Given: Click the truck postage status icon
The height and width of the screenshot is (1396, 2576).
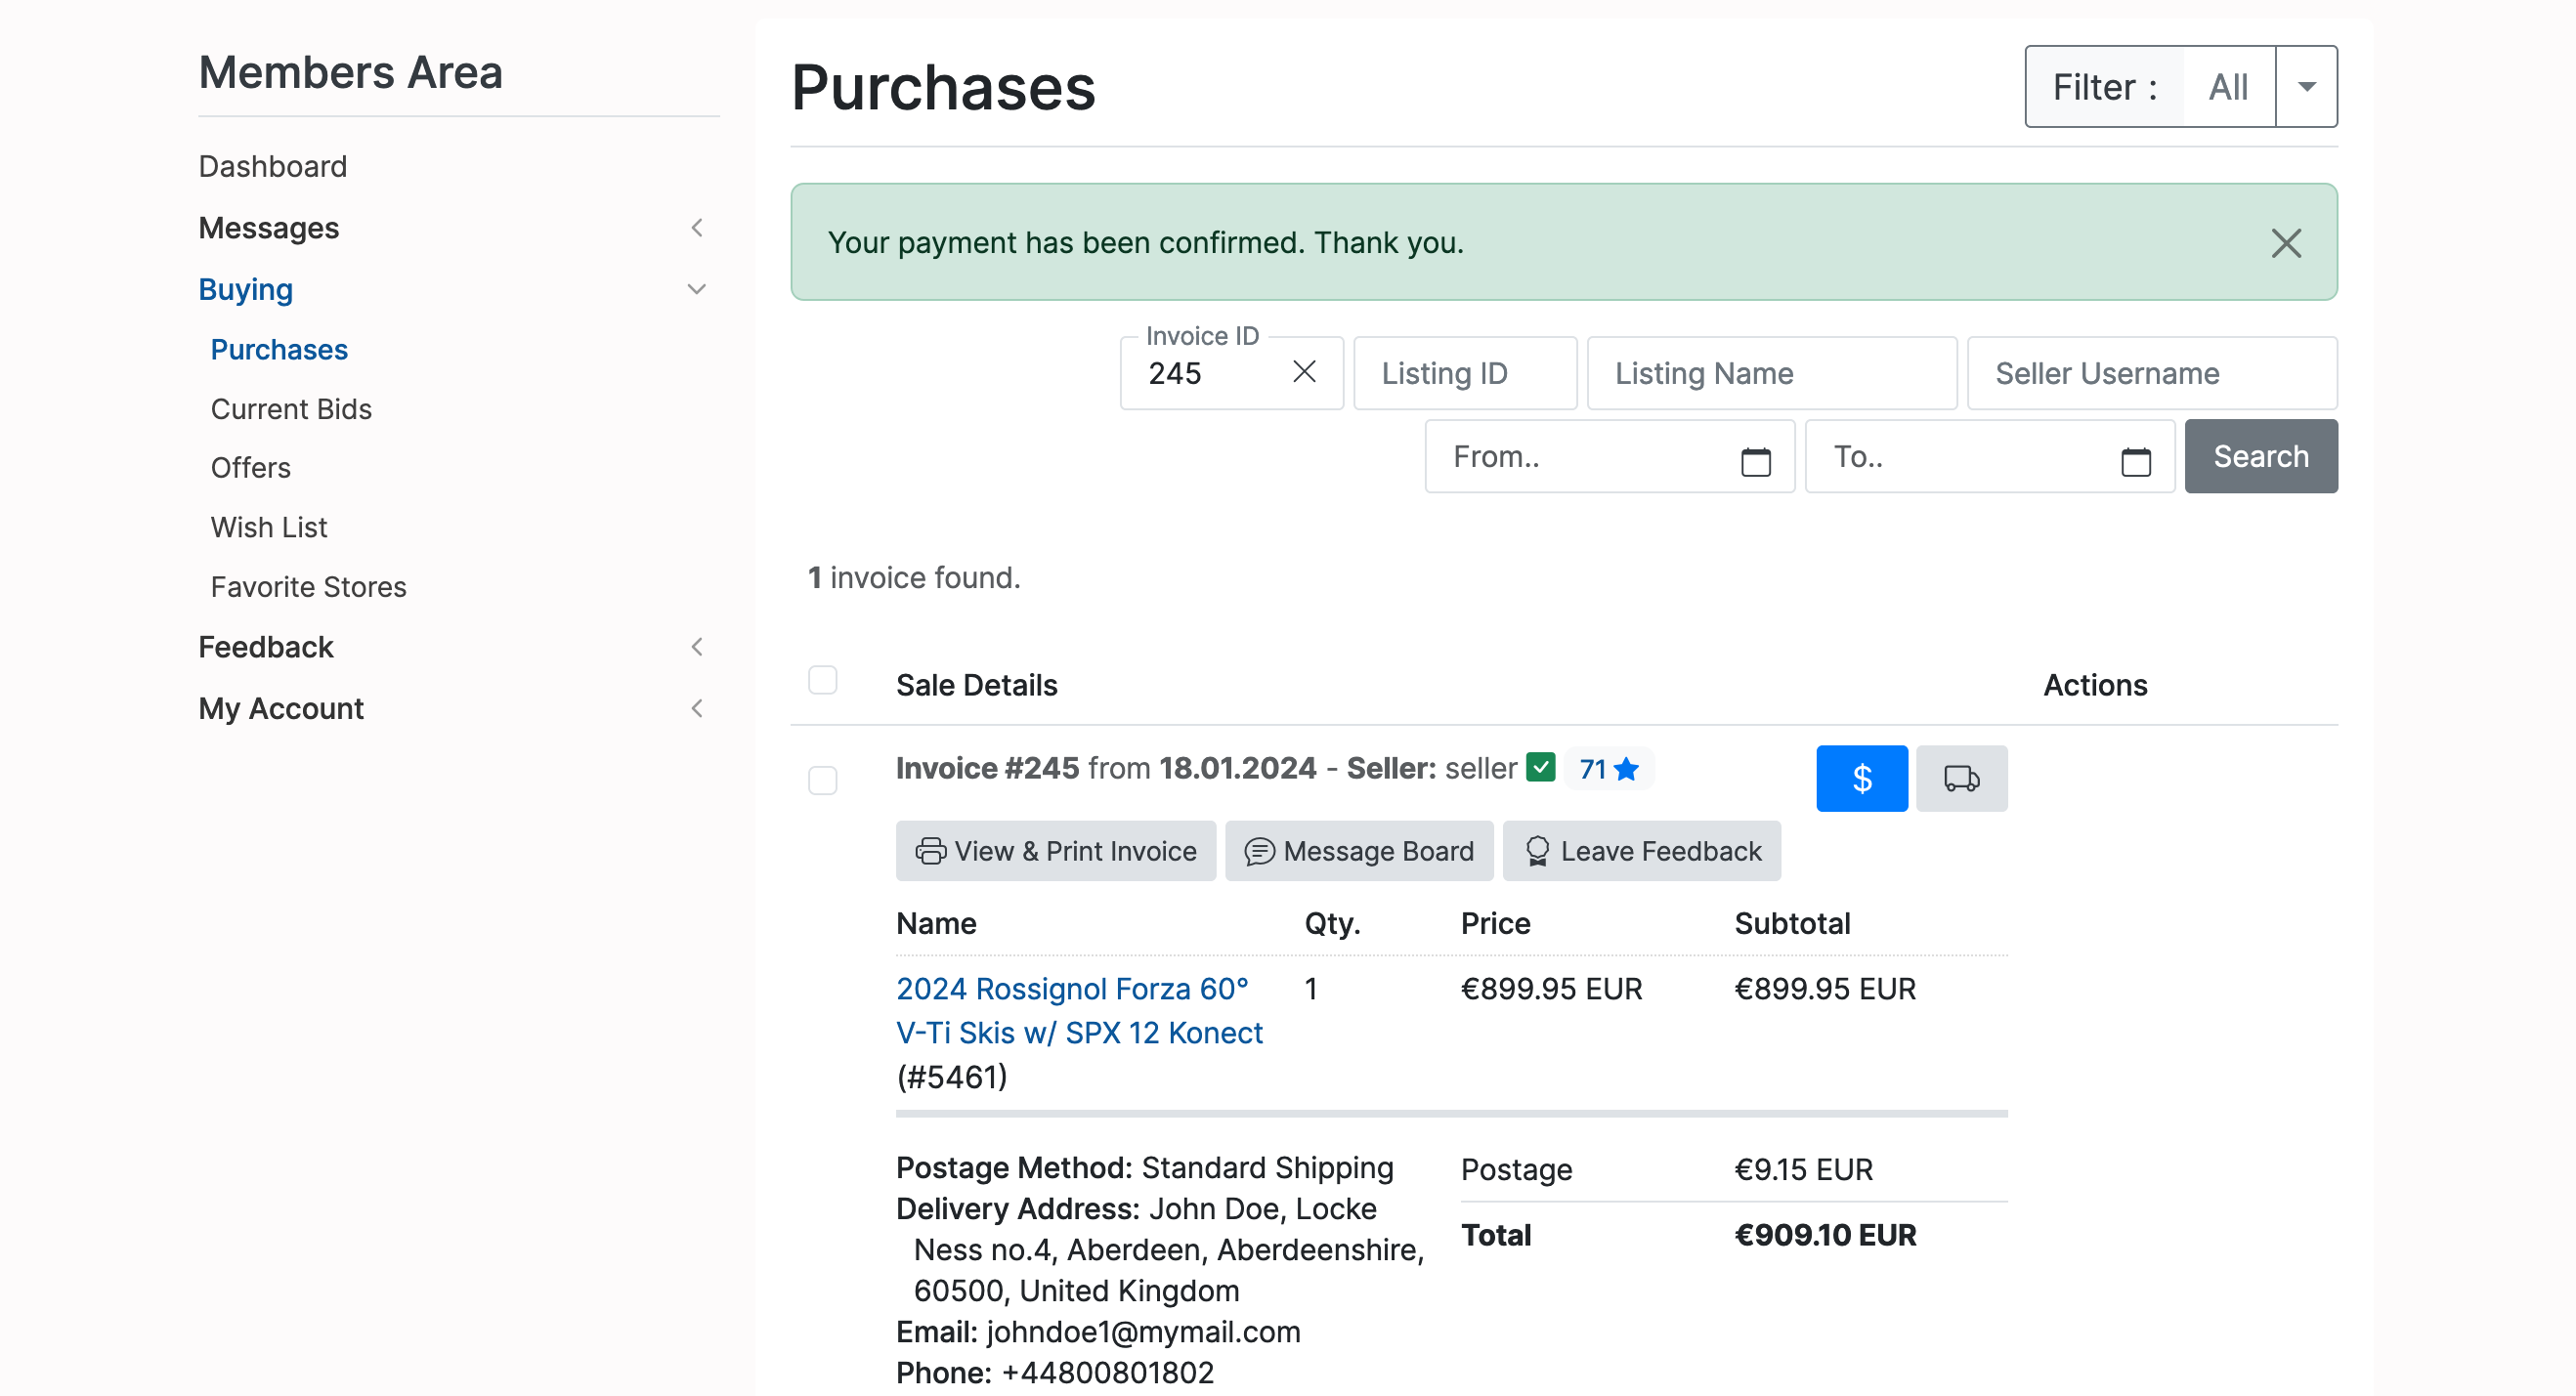Looking at the screenshot, I should click(1961, 778).
